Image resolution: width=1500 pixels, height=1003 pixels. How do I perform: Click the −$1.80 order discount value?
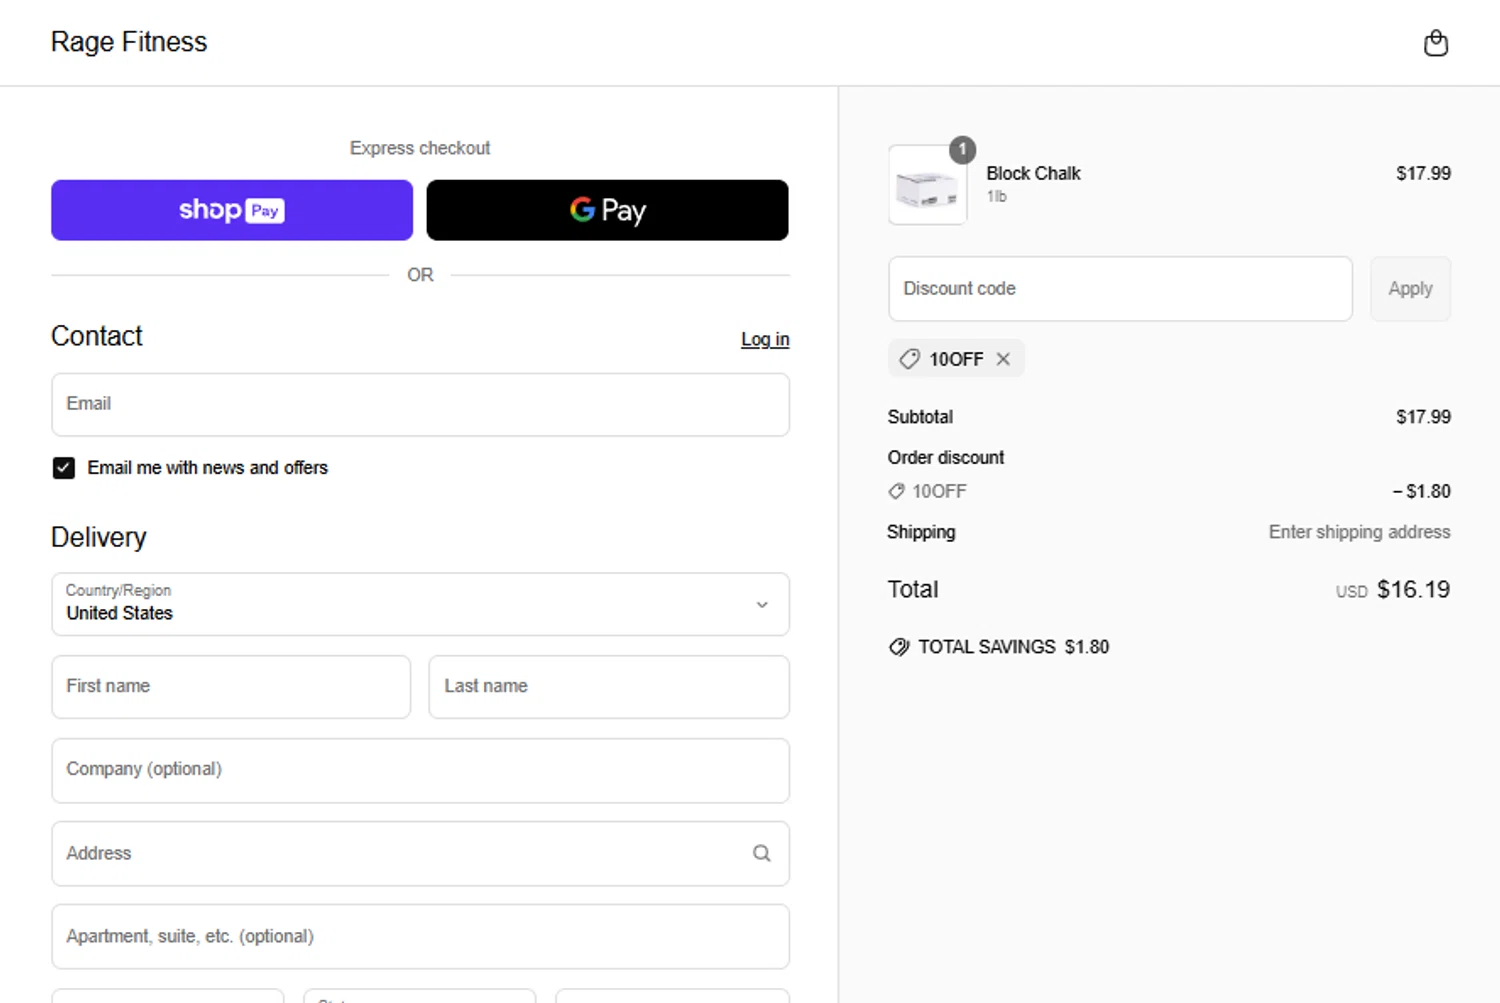(x=1421, y=491)
